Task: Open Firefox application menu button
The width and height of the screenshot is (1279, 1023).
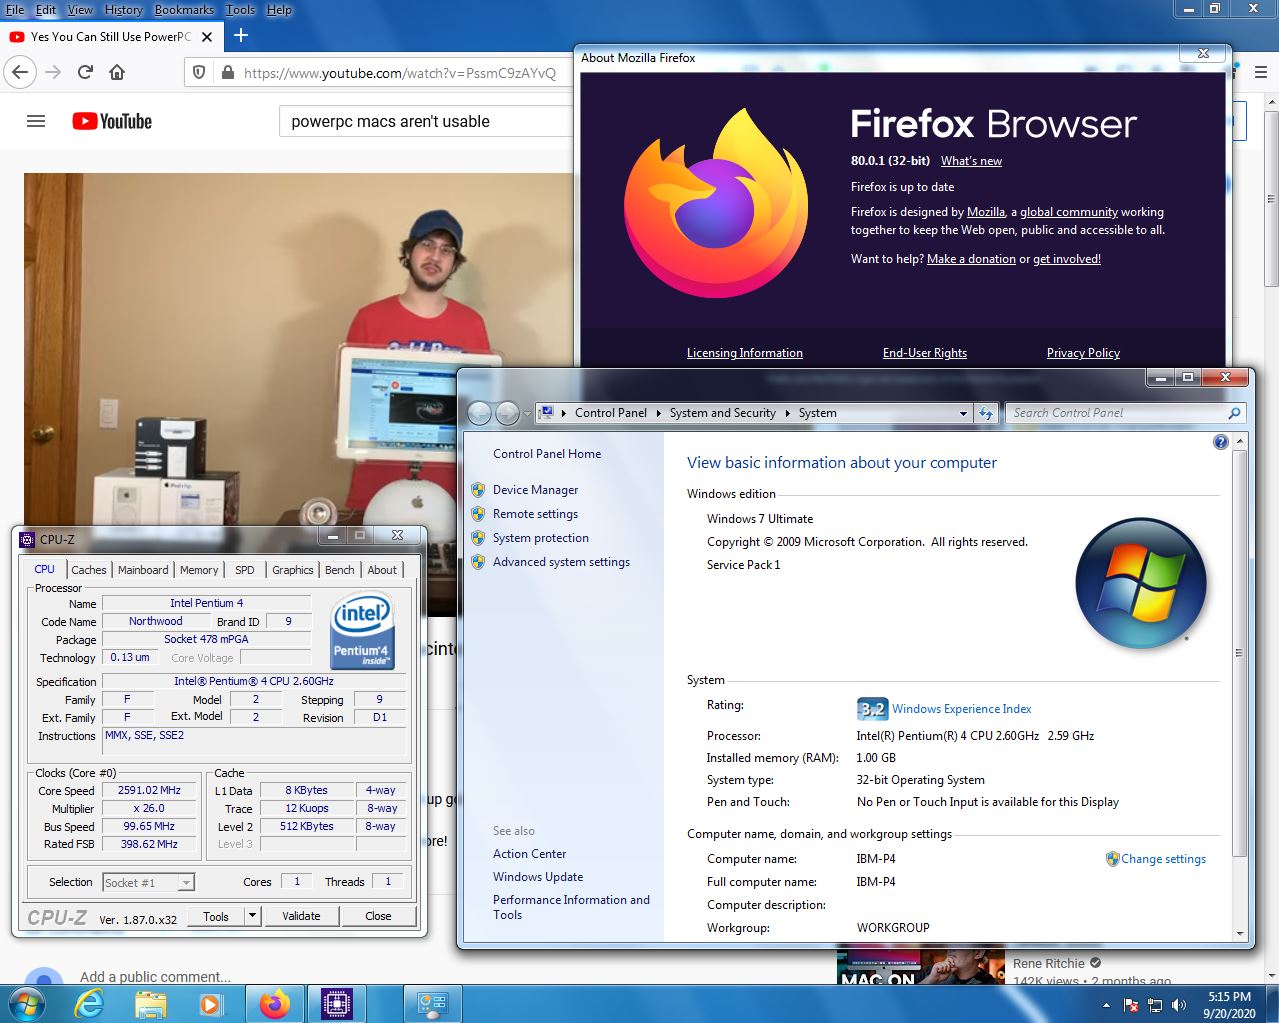Action: (x=1261, y=72)
